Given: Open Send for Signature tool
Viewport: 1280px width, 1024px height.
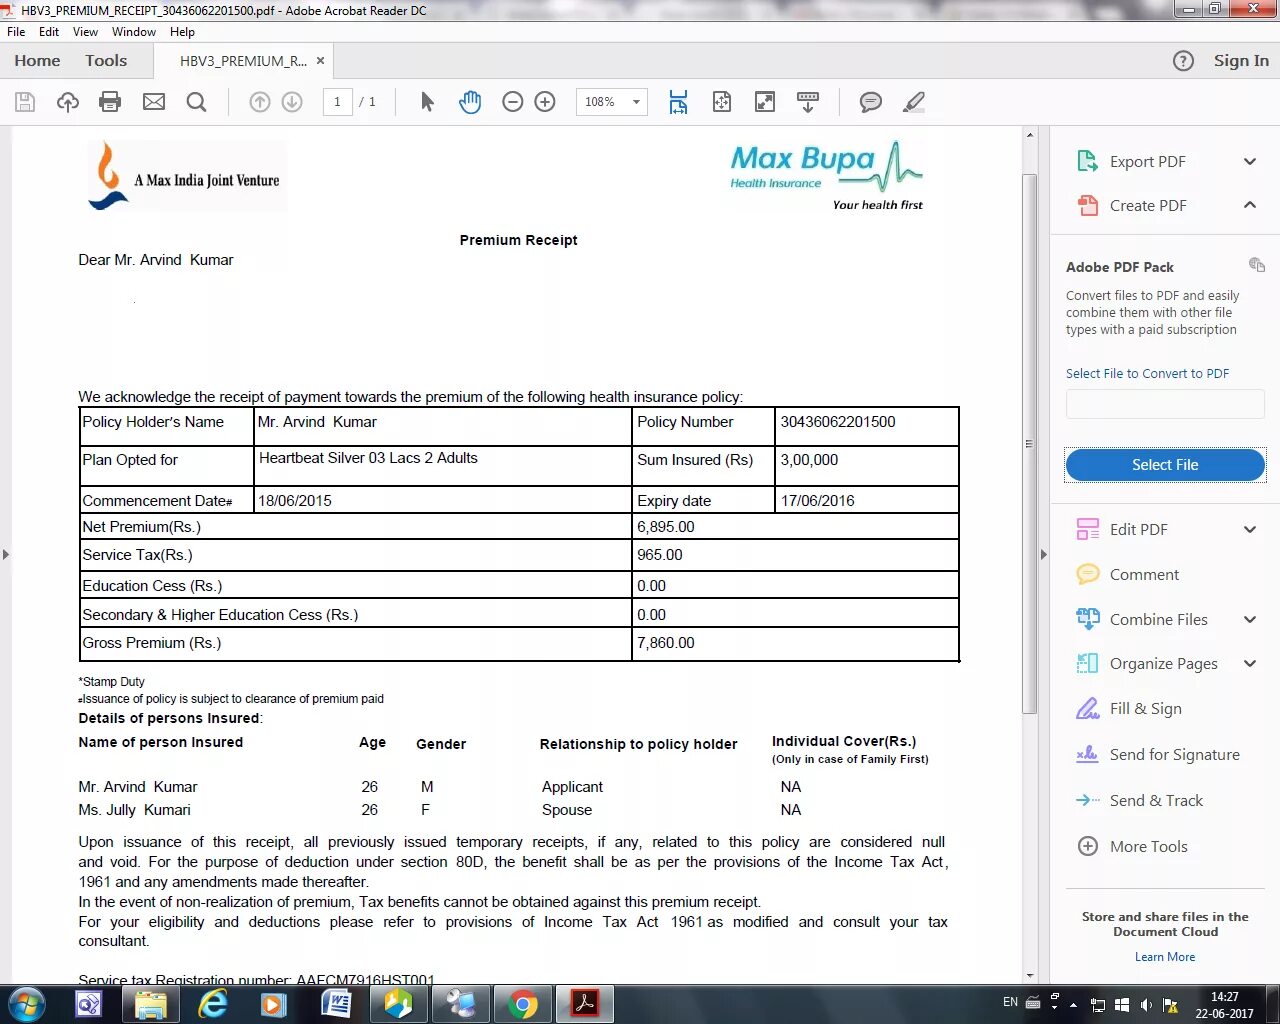Looking at the screenshot, I should [x=1175, y=754].
